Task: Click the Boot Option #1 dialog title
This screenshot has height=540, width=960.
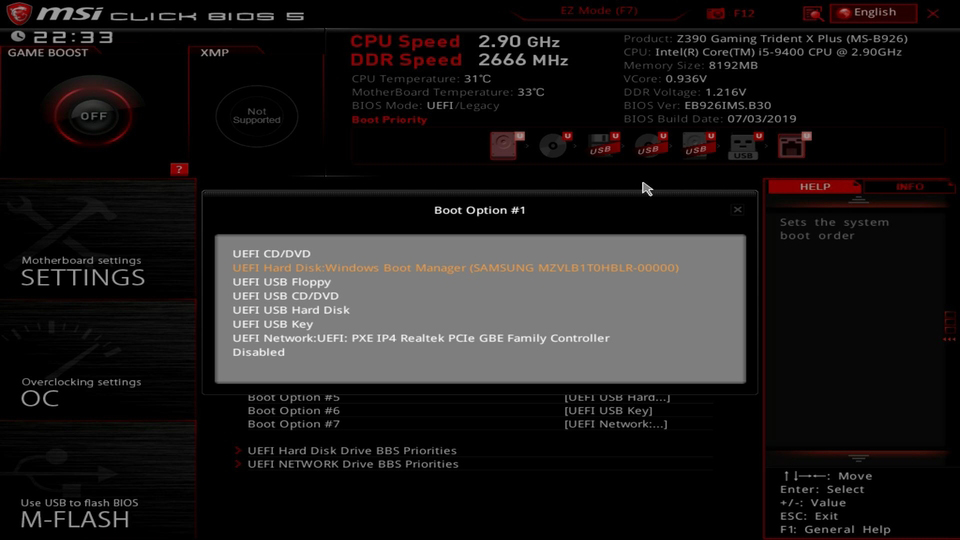Action: pos(479,210)
